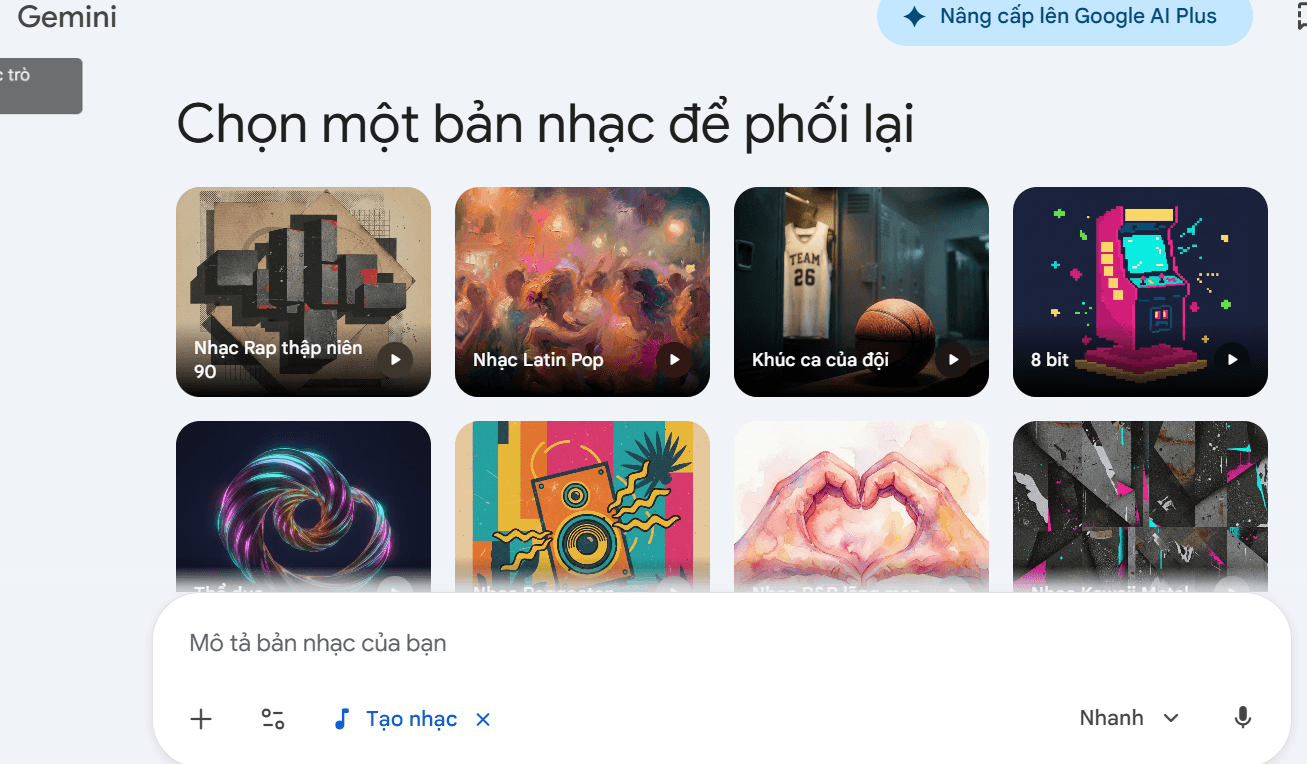1307x764 pixels.
Task: Remove the Tạo nhạc chip with X
Action: coord(483,719)
